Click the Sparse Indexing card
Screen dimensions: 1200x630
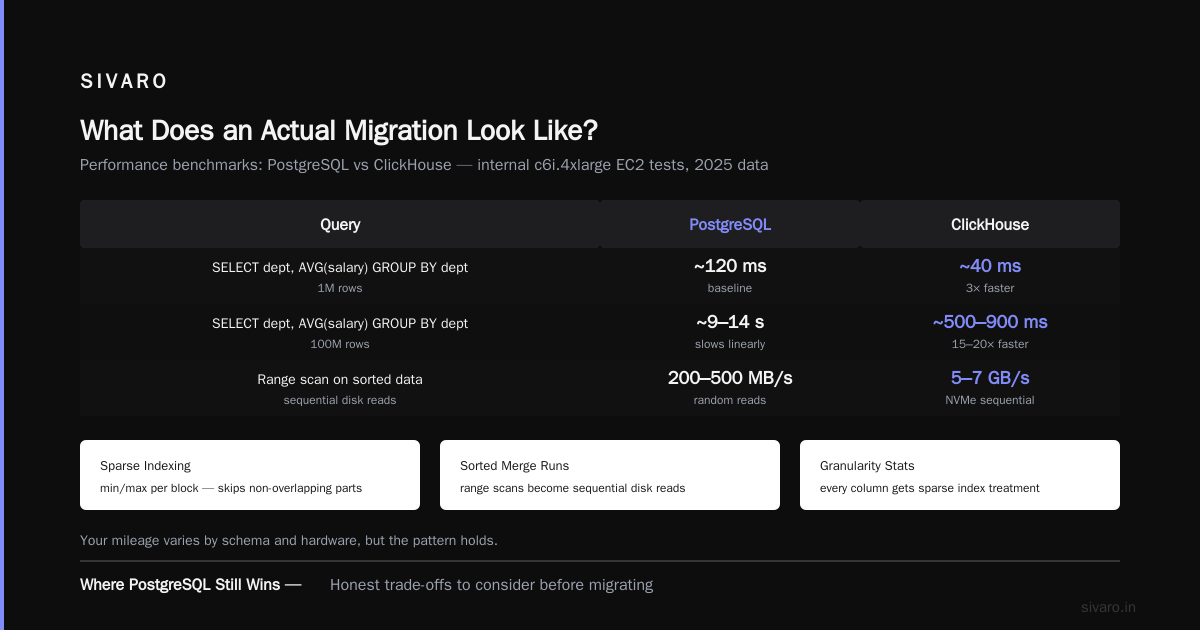click(x=250, y=475)
